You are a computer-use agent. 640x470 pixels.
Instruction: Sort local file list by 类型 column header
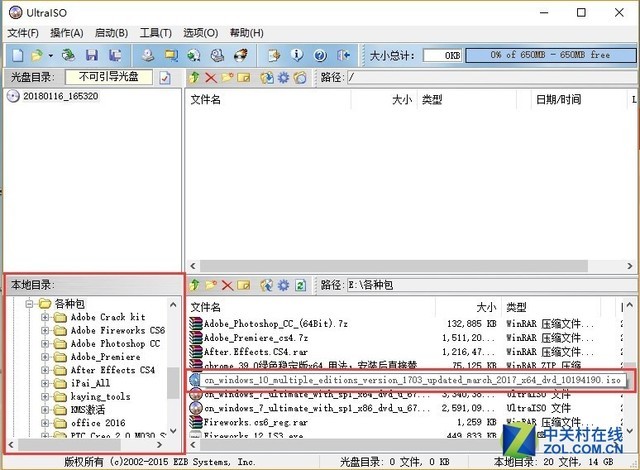(x=516, y=307)
